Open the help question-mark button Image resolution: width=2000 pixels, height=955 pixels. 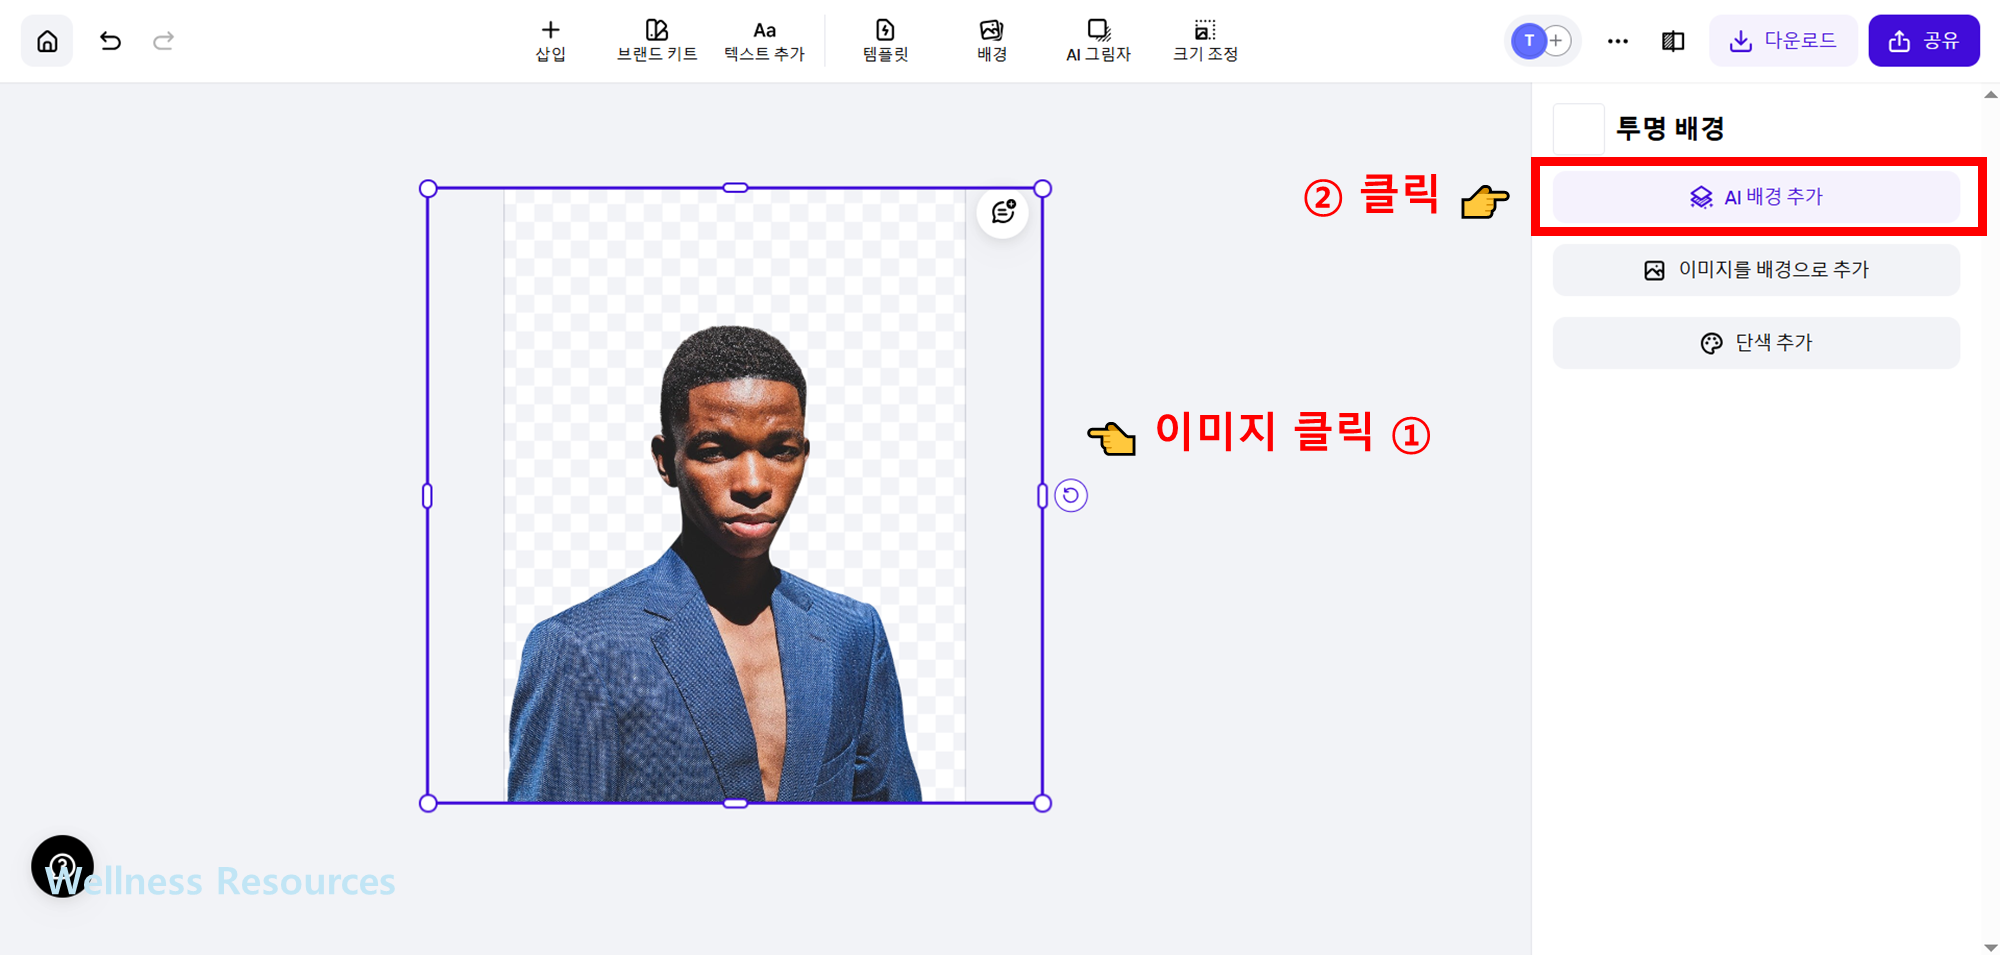pos(62,866)
